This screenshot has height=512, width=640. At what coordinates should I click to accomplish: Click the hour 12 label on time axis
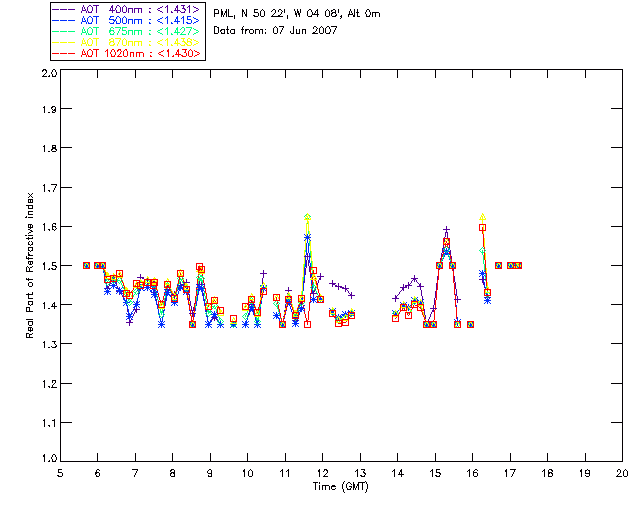click(x=322, y=473)
